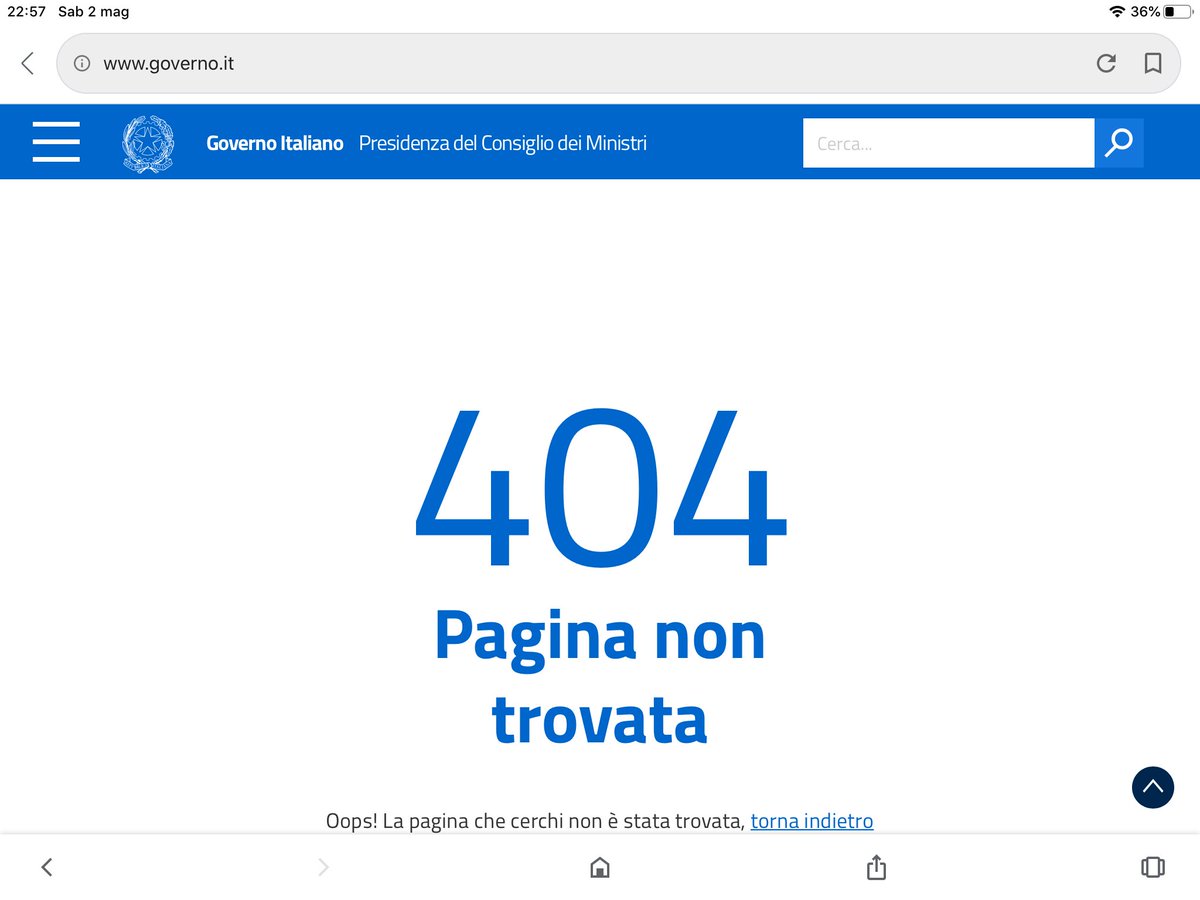Click the Governo Italiano emblem logo
The width and height of the screenshot is (1200, 900).
(x=147, y=142)
